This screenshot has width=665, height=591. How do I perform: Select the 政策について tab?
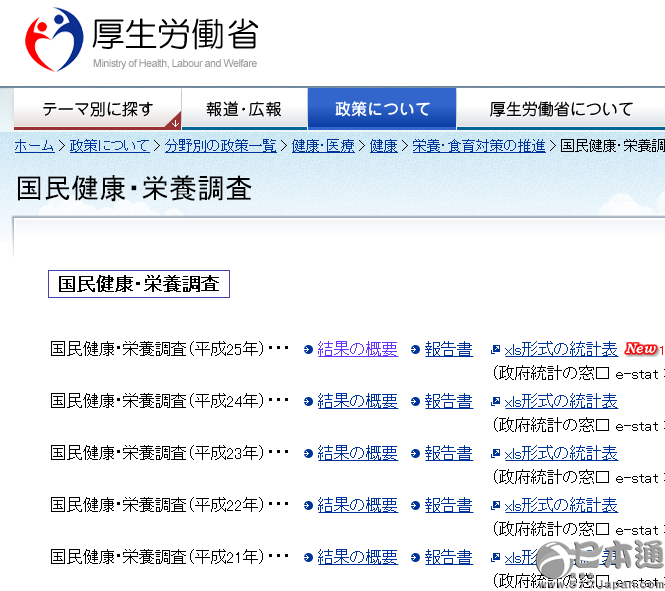tap(382, 109)
